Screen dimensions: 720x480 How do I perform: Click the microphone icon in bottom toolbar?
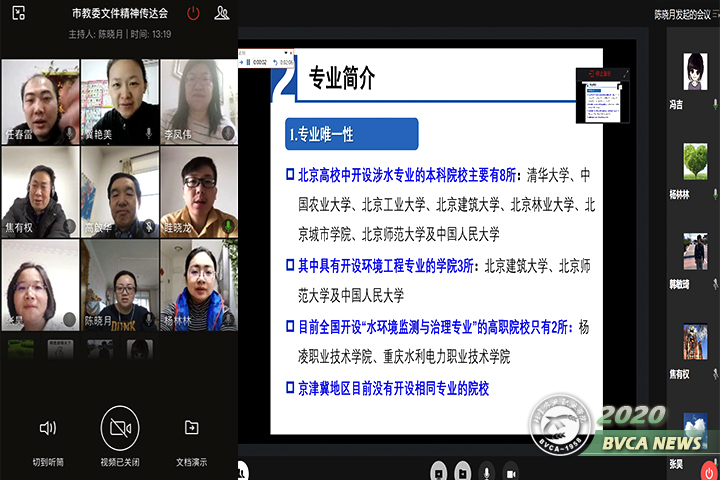pos(486,470)
